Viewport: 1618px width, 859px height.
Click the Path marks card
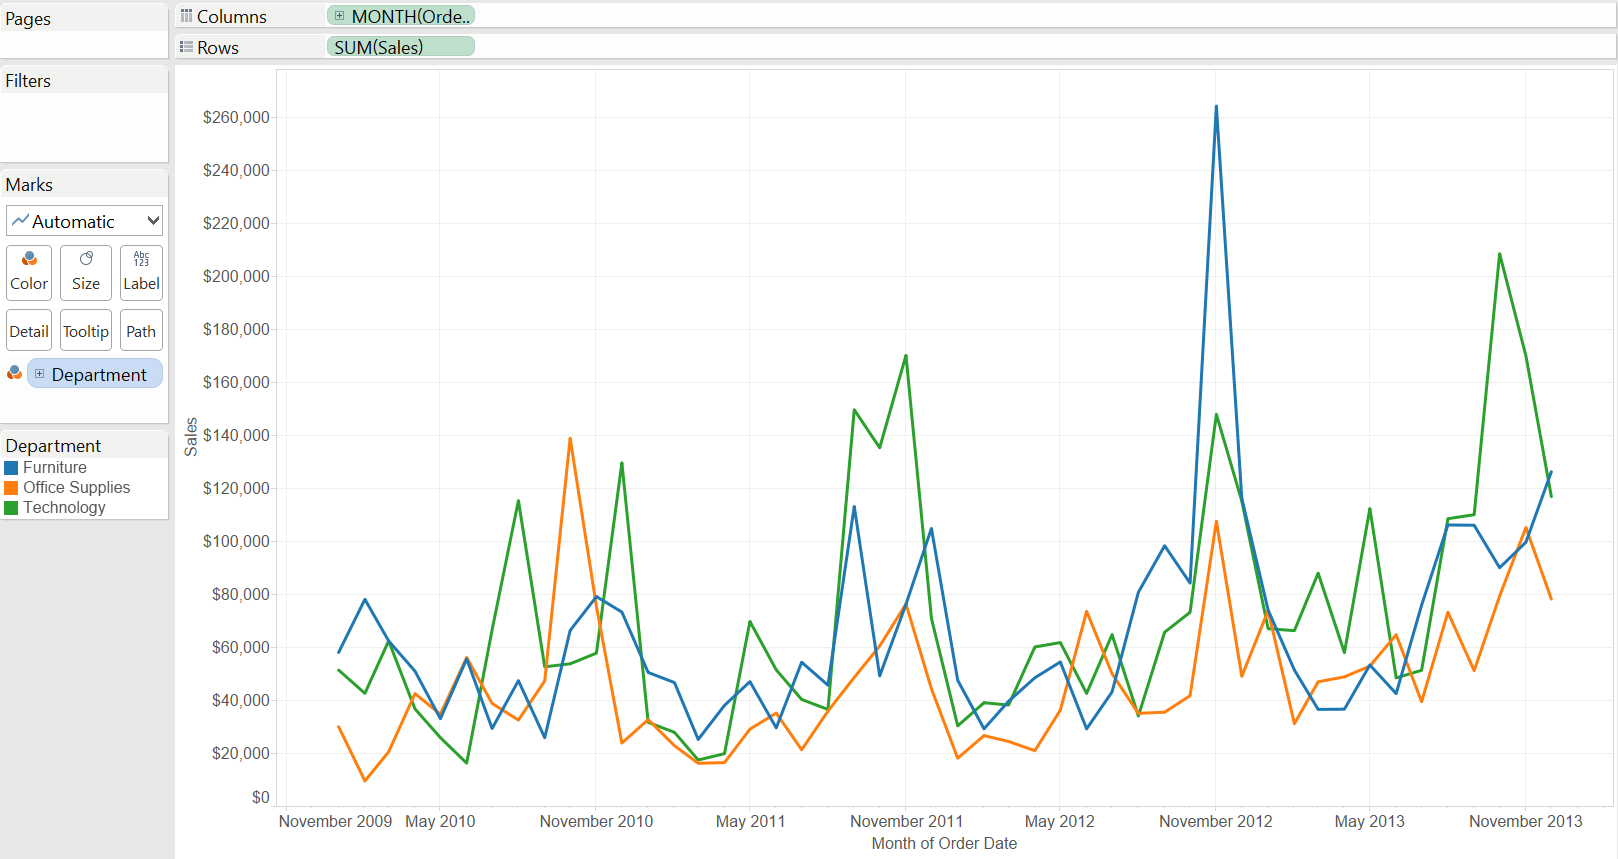pos(141,331)
